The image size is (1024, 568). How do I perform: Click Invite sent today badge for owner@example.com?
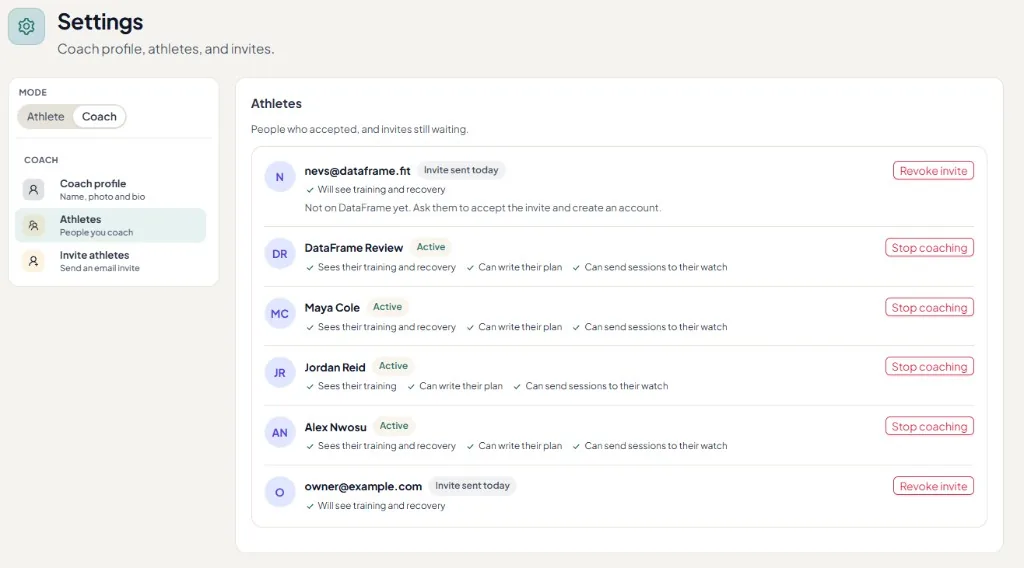click(x=472, y=486)
